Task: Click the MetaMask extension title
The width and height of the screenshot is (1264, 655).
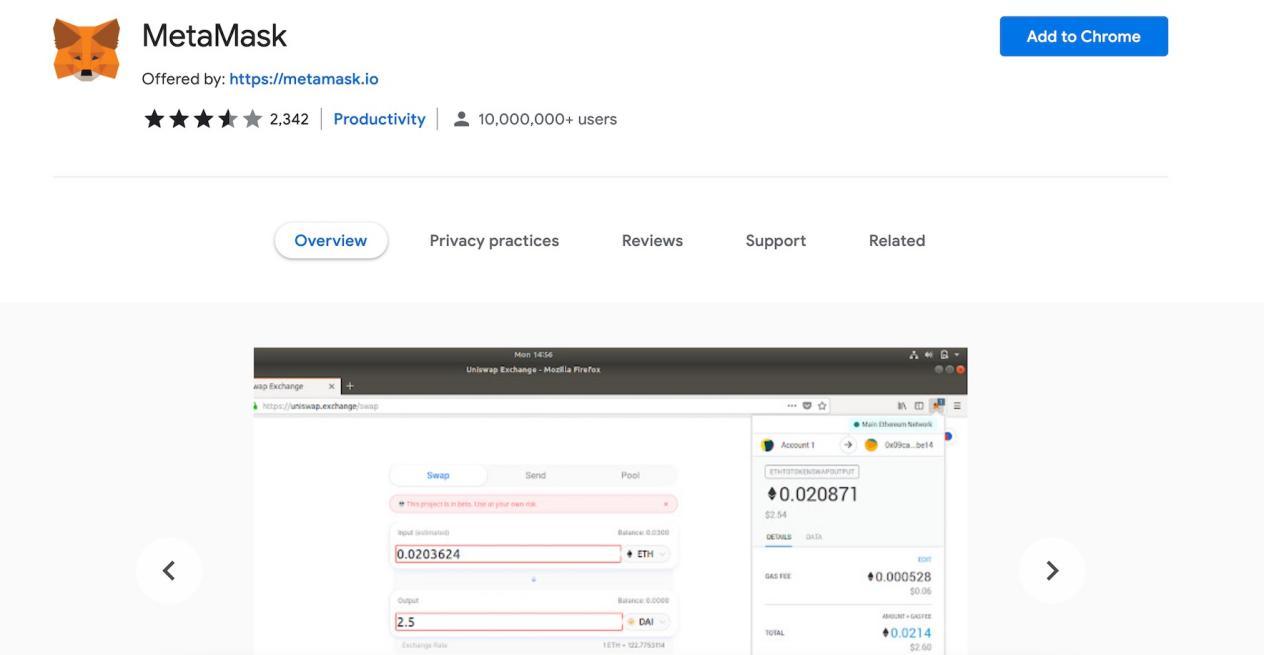Action: [x=214, y=36]
